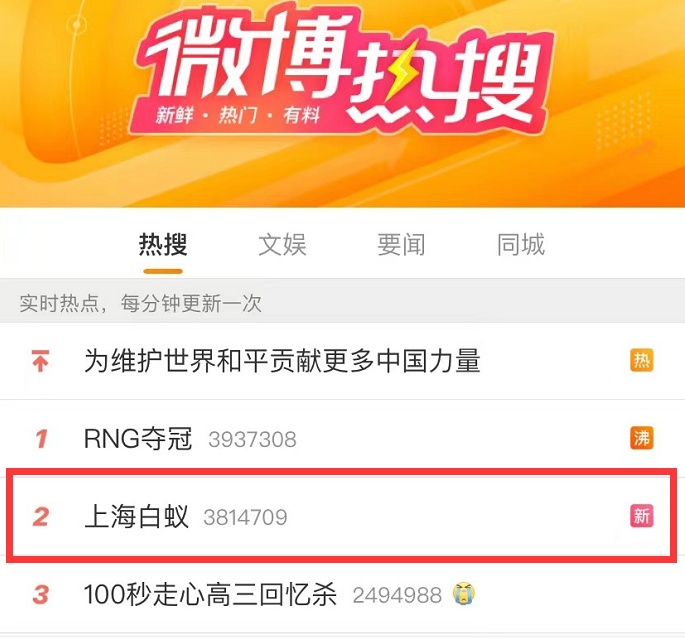685x638 pixels.
Task: Select the 热搜 tab
Action: (x=163, y=244)
